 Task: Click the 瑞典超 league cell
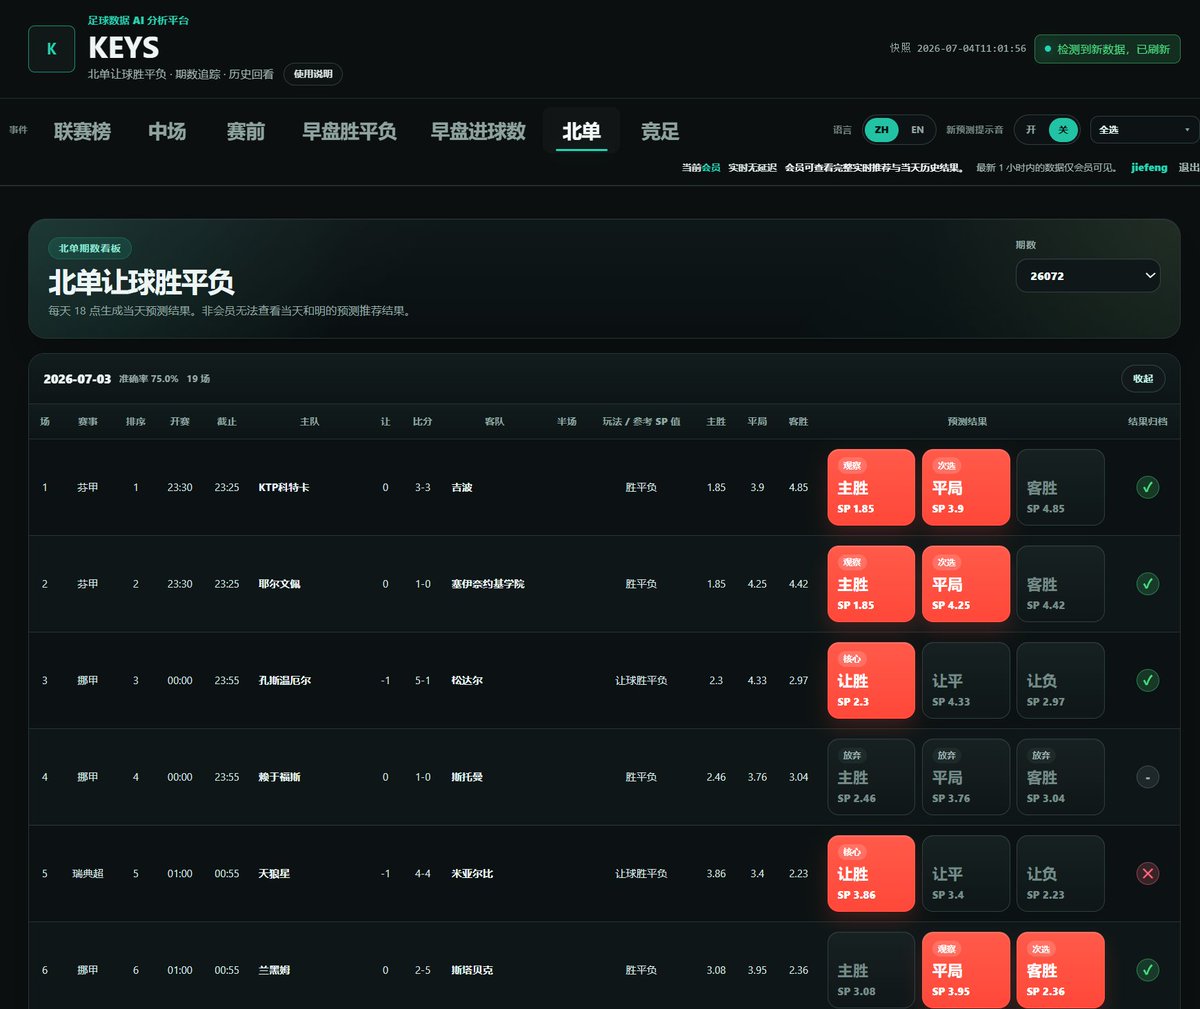click(88, 874)
